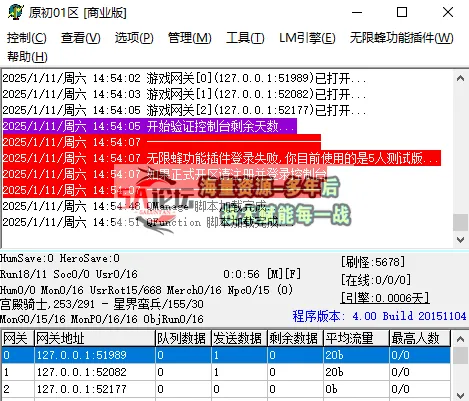Click log panel scroll down arrow

pyautogui.click(x=460, y=240)
